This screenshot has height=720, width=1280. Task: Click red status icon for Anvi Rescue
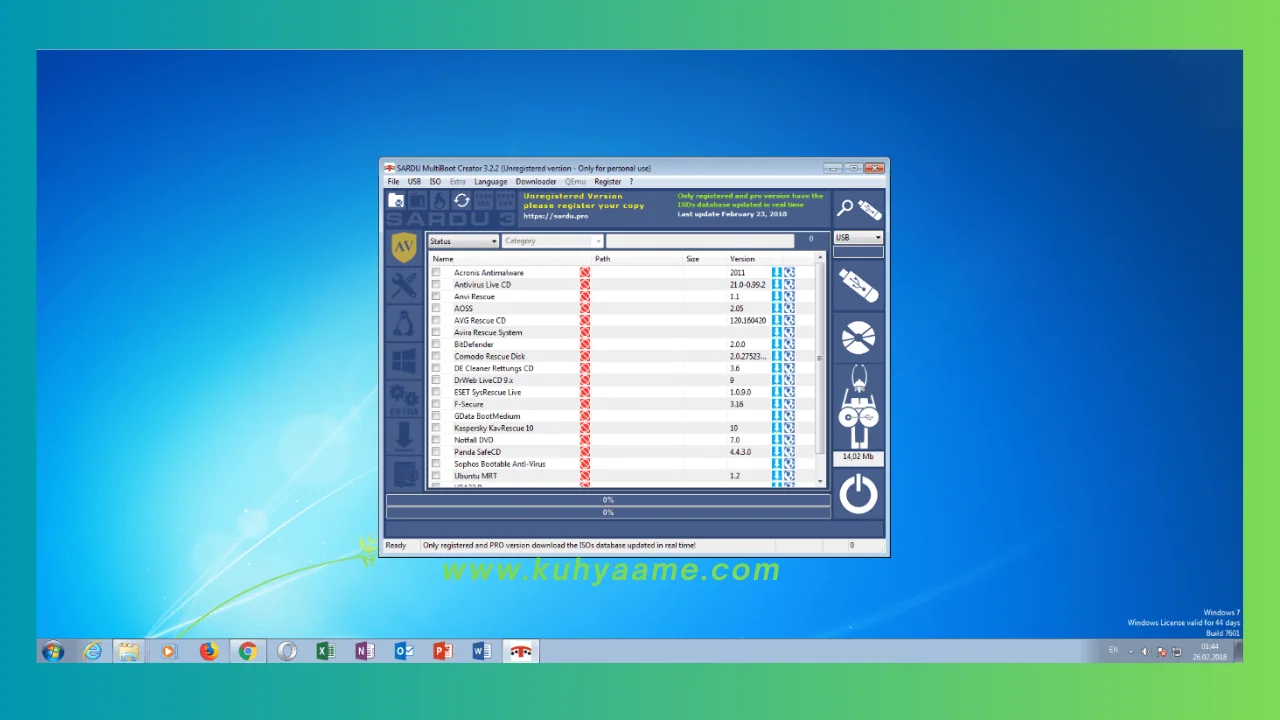tap(585, 296)
